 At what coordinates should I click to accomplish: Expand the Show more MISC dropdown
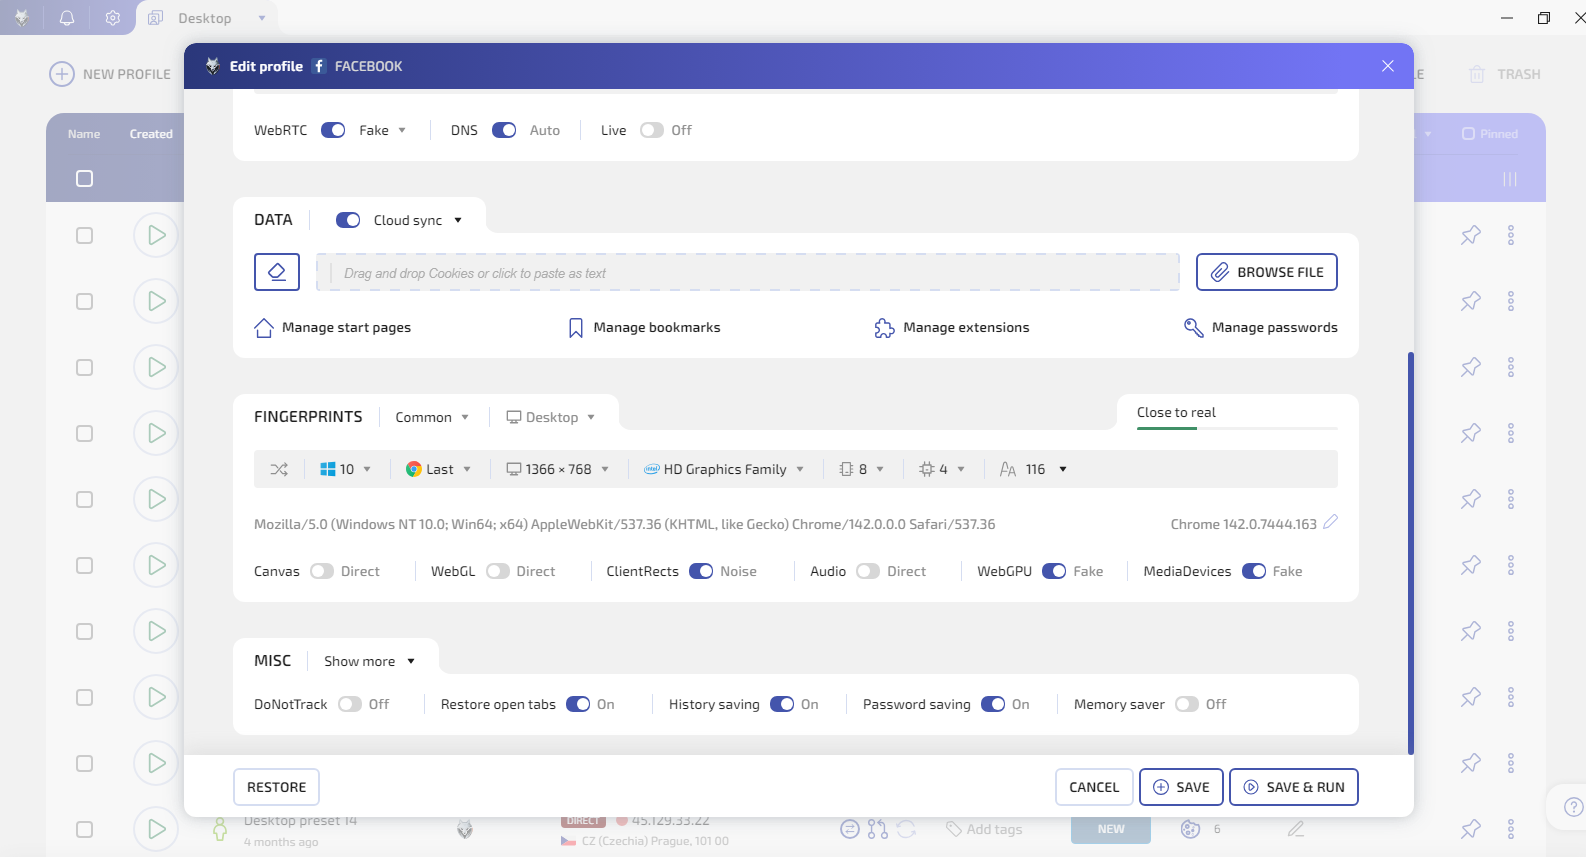tap(370, 661)
